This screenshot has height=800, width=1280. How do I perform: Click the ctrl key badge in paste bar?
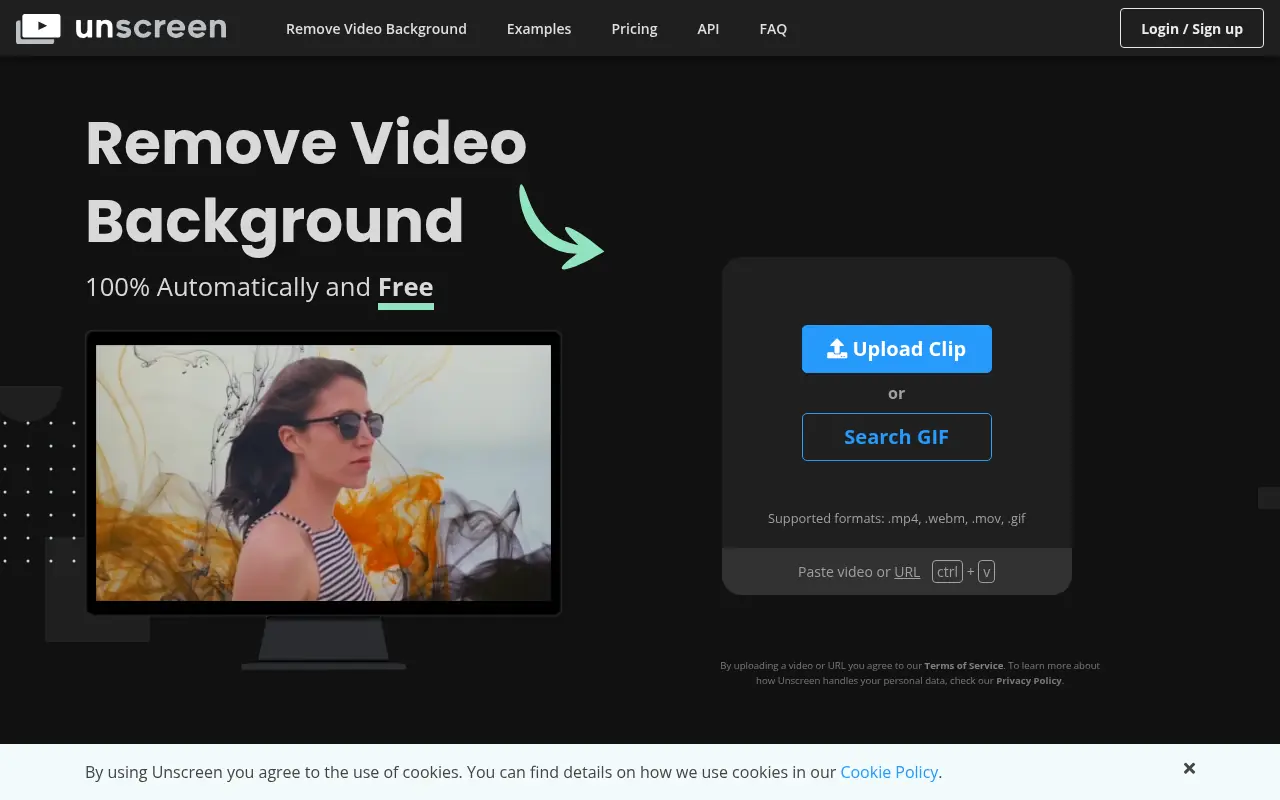(946, 571)
